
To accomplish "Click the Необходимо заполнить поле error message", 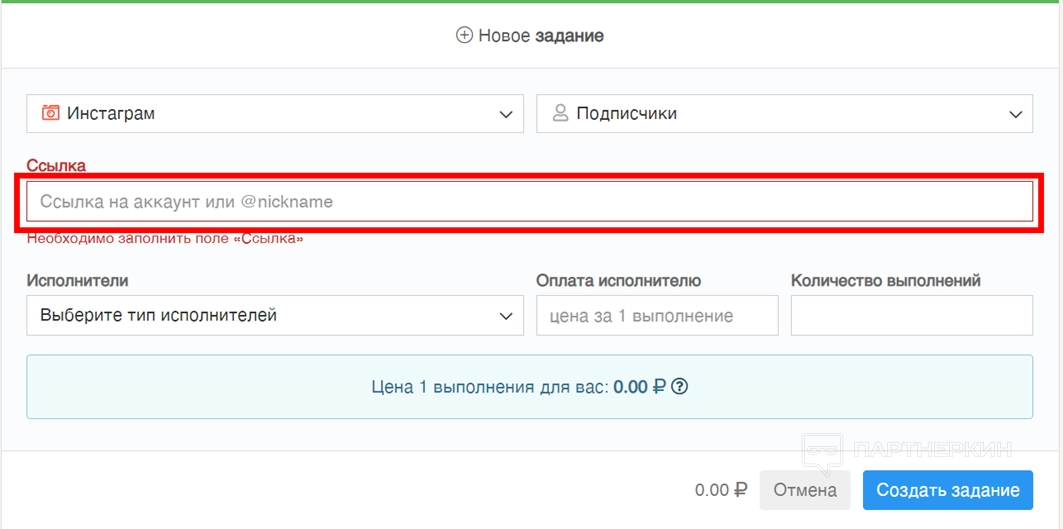I will click(x=165, y=239).
